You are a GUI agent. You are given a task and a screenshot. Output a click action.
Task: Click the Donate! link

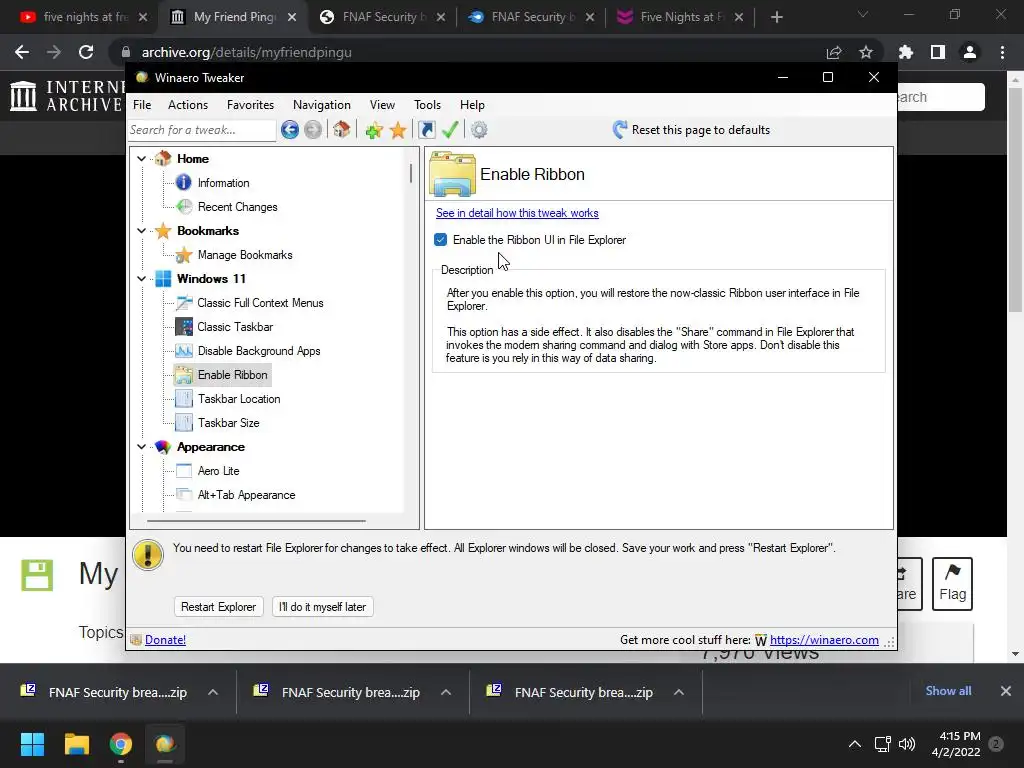click(165, 640)
